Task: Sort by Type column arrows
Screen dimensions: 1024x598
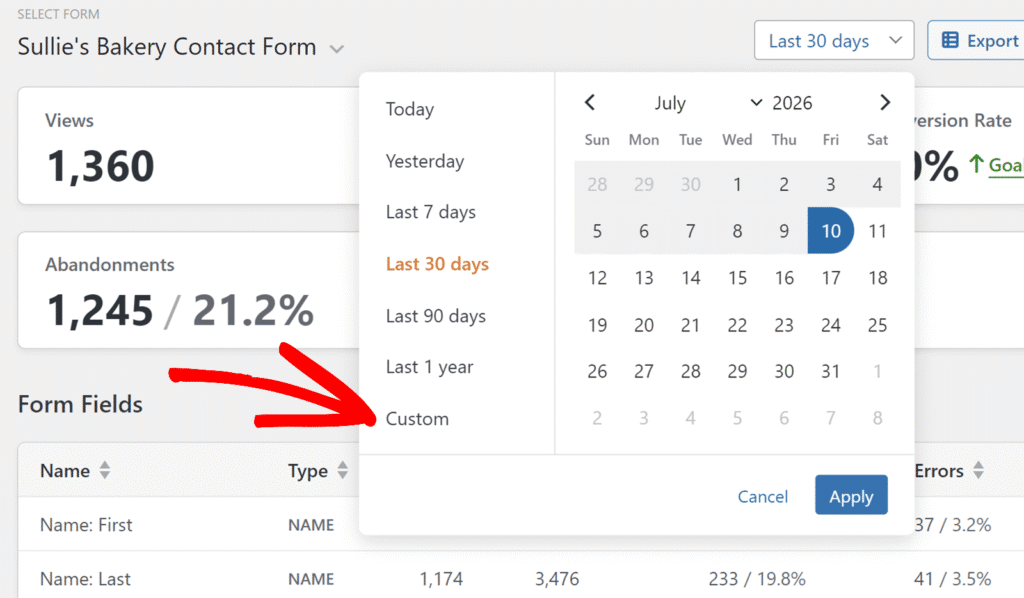Action: coord(342,470)
